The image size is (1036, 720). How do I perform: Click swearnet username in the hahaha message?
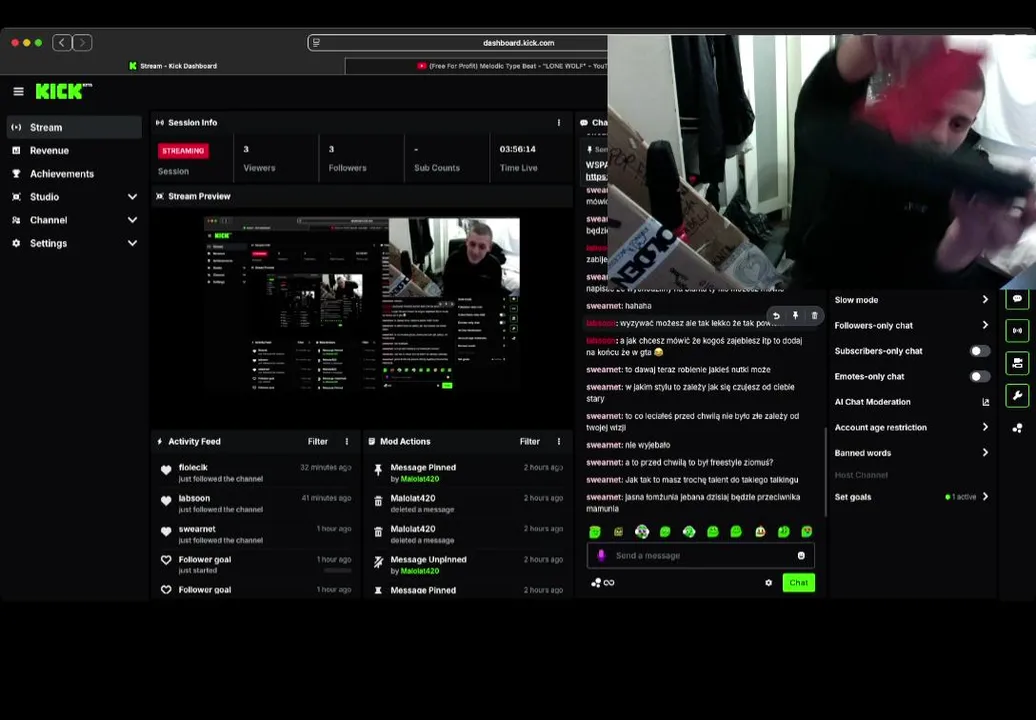point(604,306)
